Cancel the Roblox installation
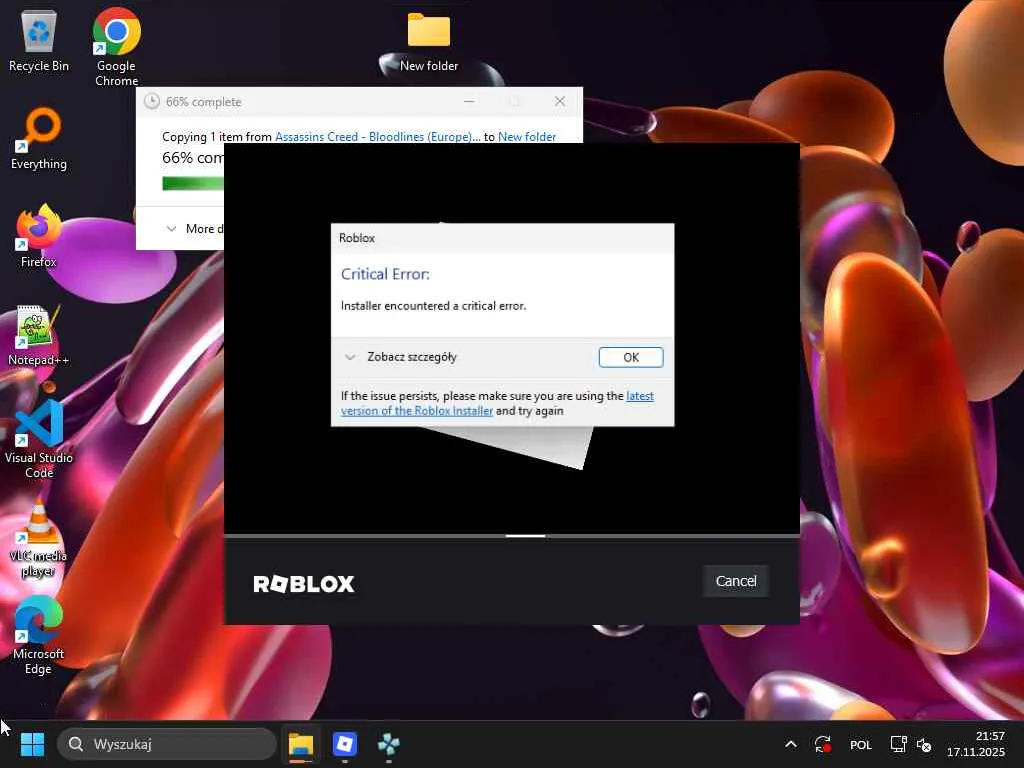The height and width of the screenshot is (768, 1024). pos(735,581)
